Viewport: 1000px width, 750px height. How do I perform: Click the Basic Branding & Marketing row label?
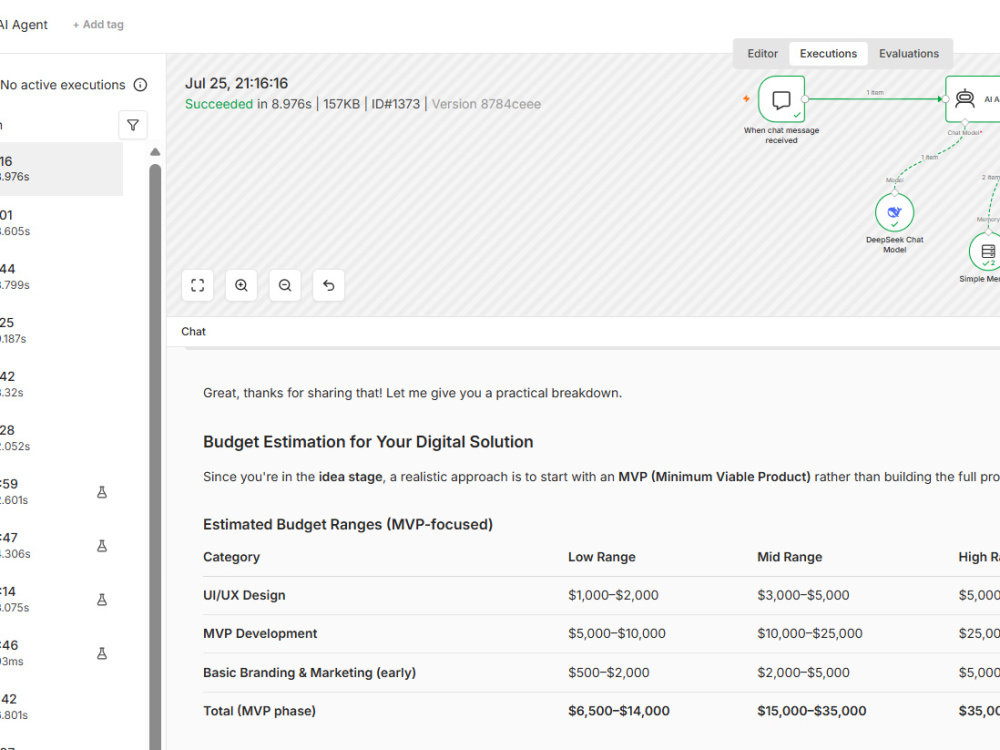point(309,672)
